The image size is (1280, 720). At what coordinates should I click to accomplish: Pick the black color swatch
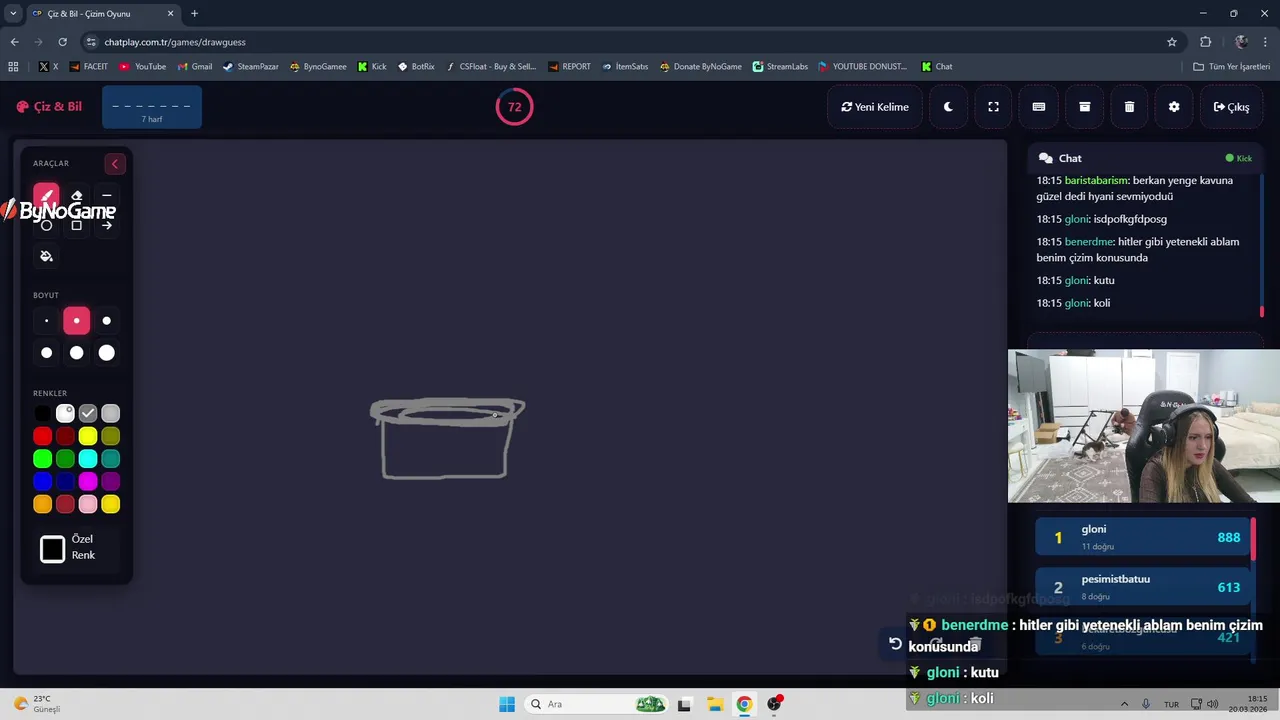42,413
